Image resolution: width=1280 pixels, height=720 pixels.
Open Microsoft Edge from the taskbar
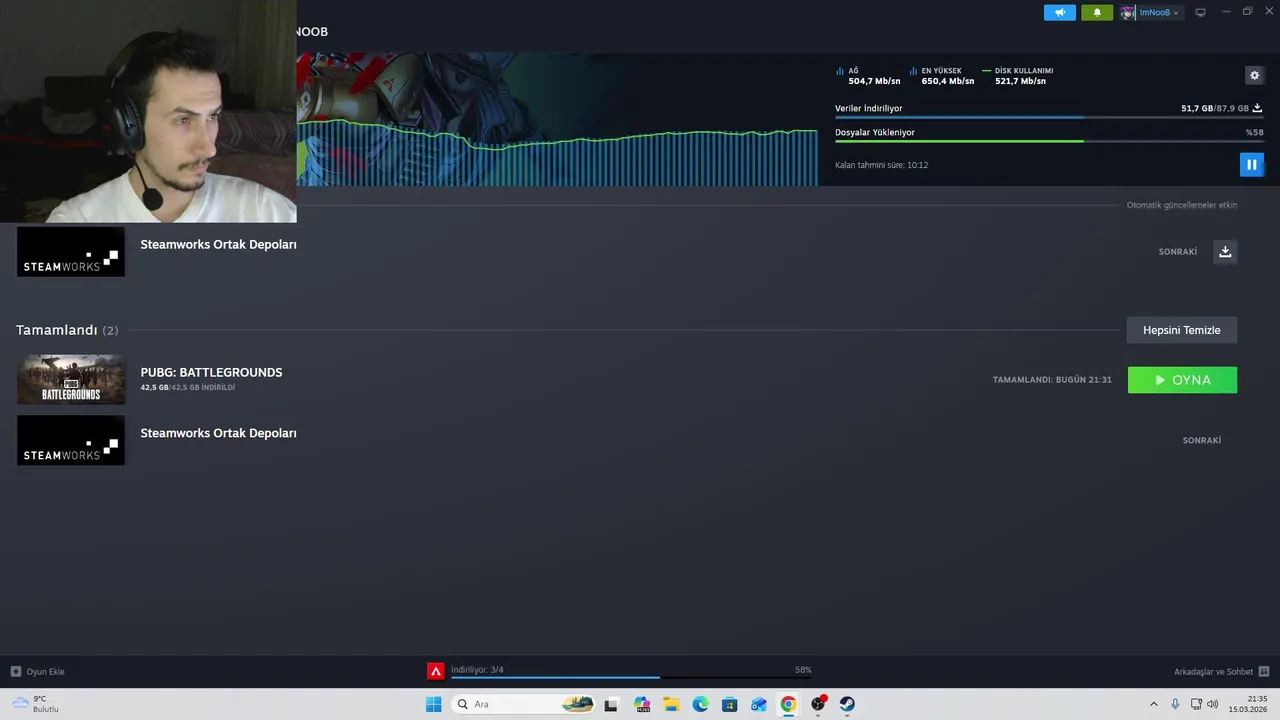click(x=700, y=704)
